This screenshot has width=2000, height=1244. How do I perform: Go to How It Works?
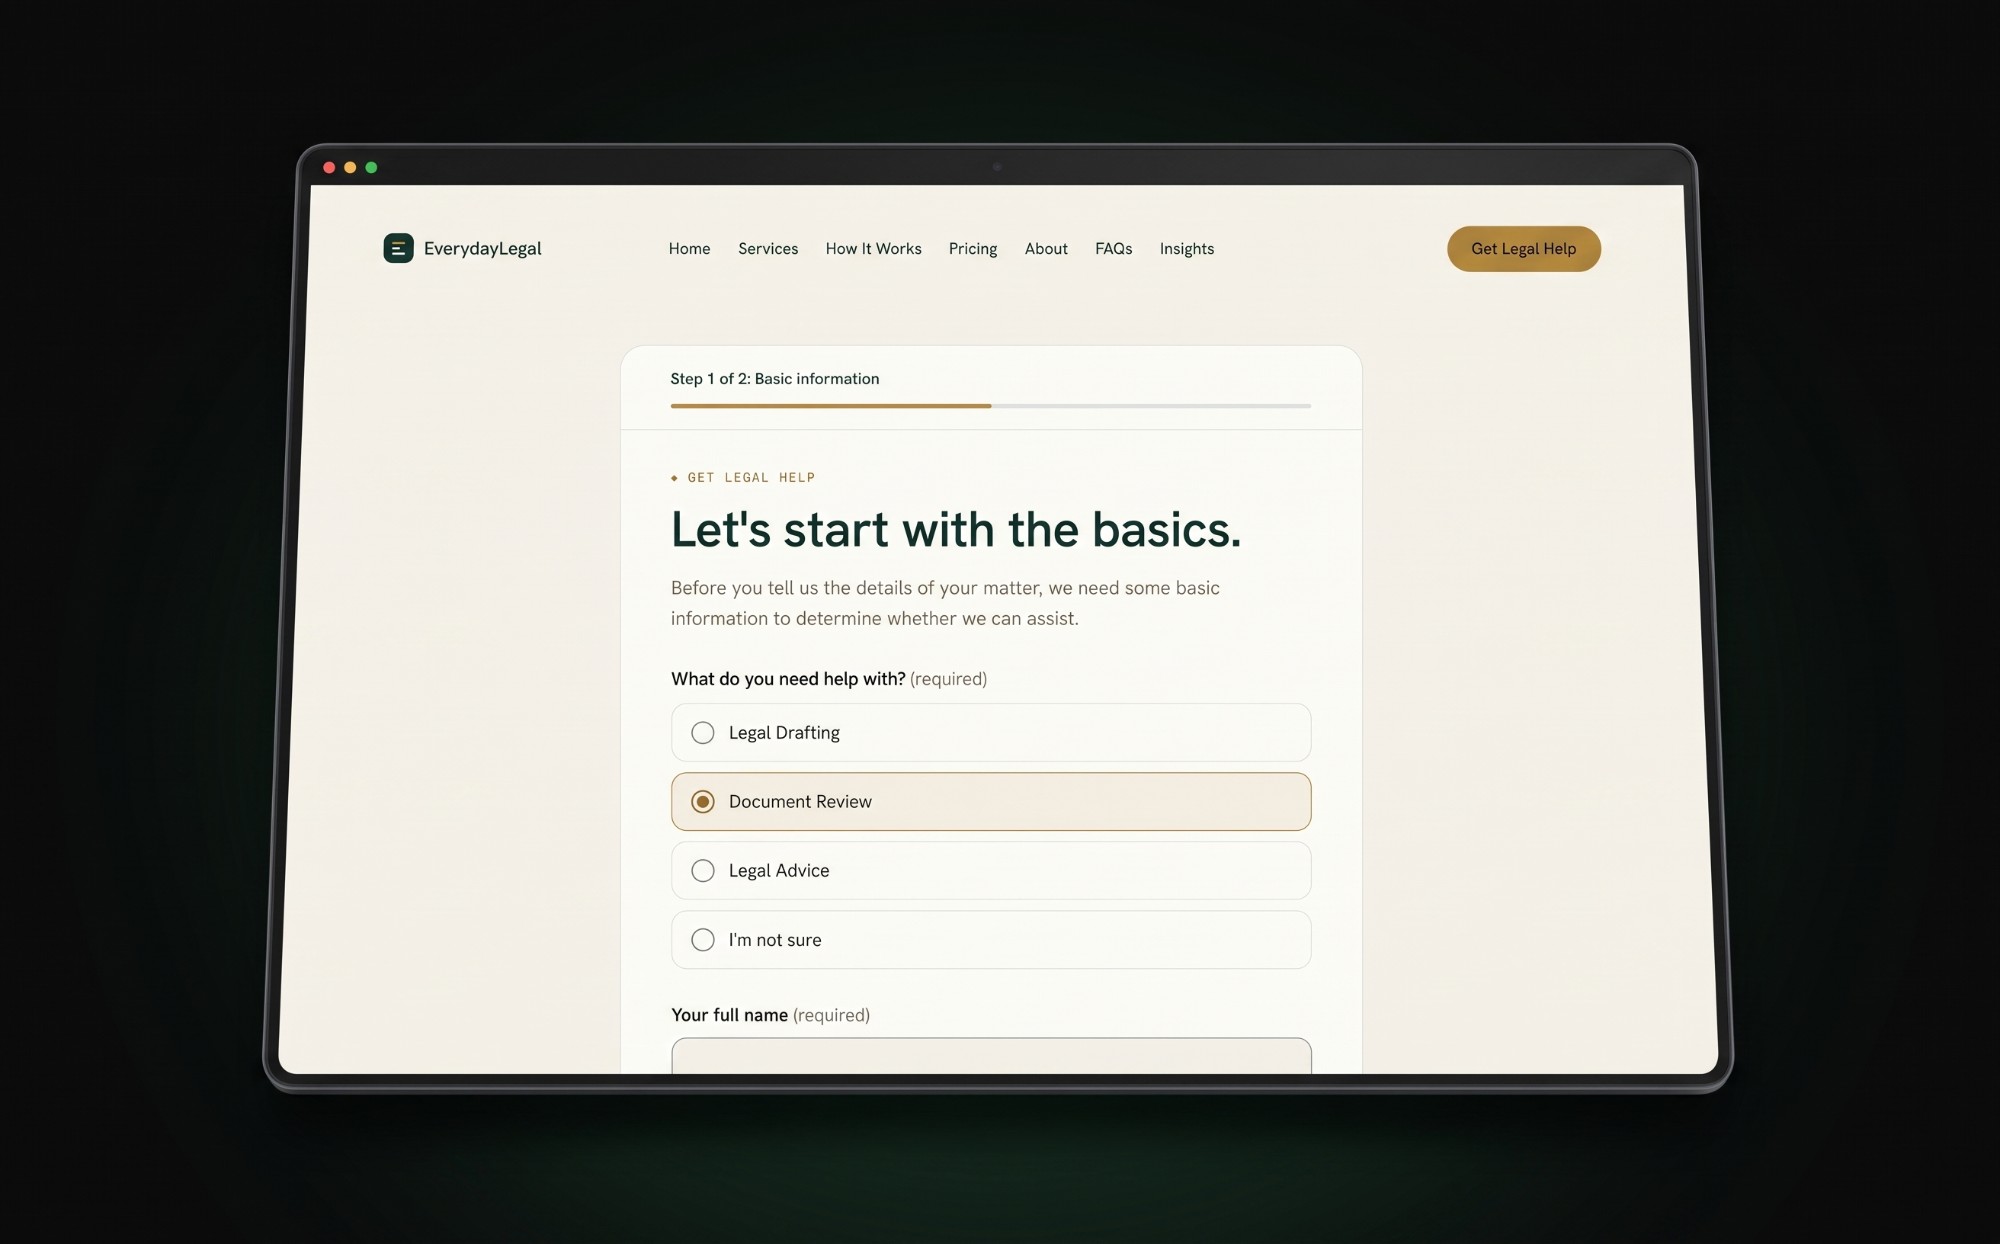pos(873,248)
